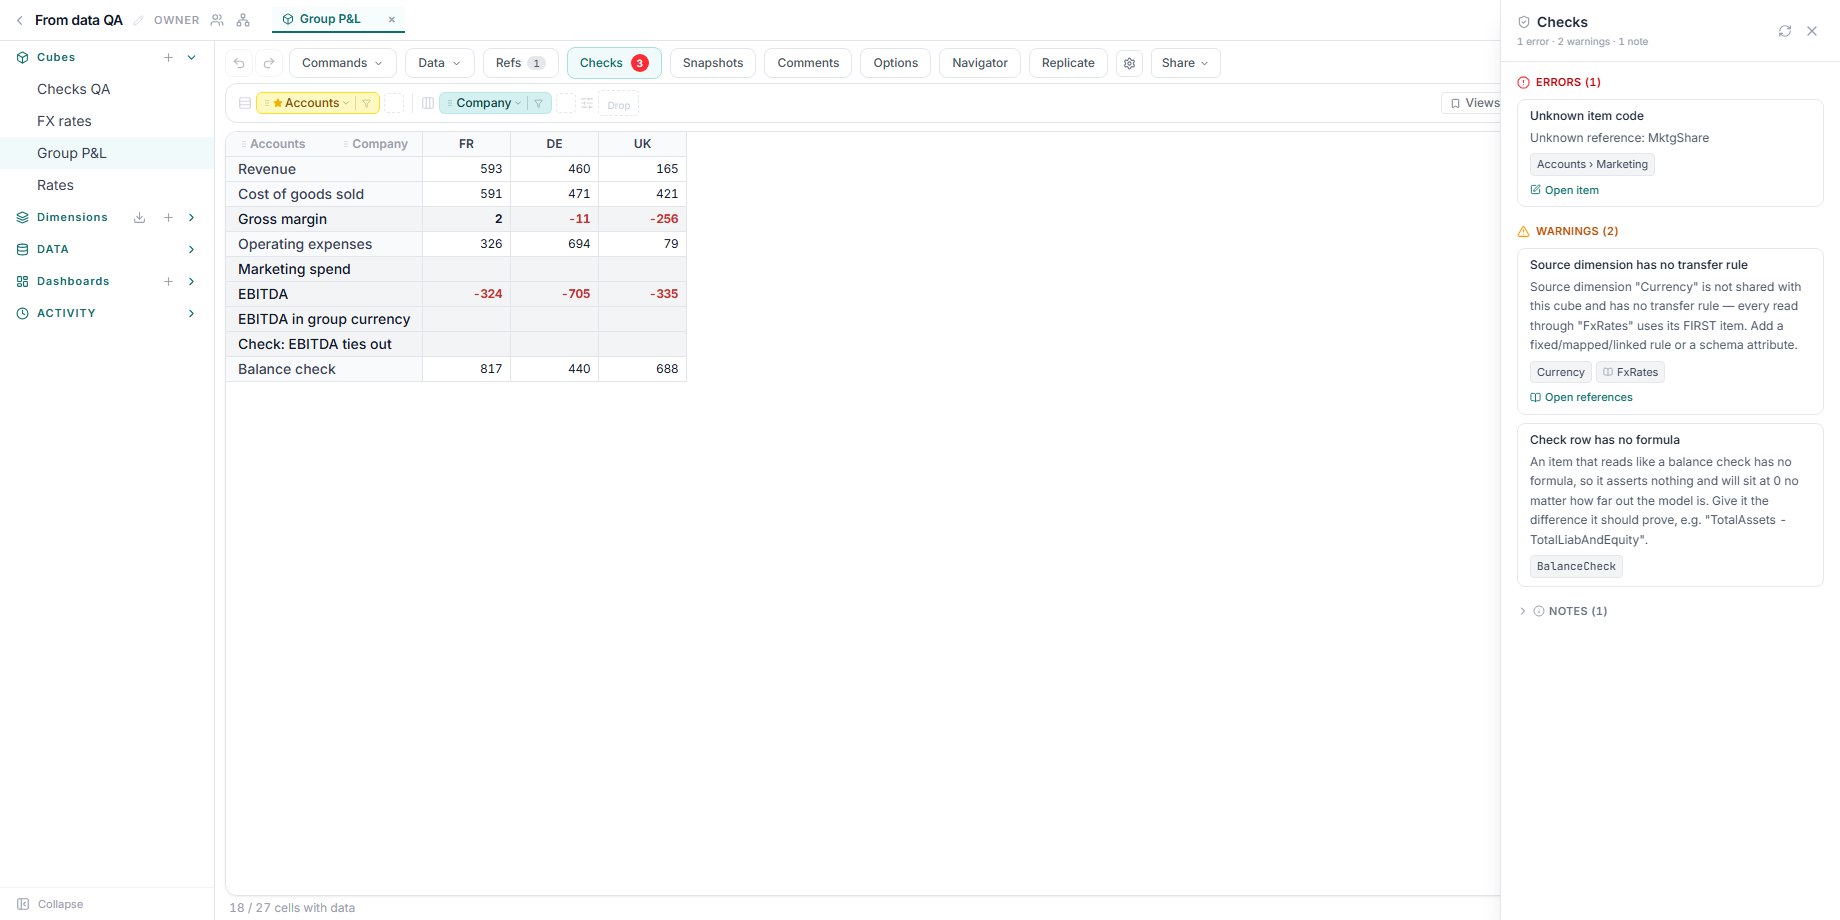Close the Group P&L tab
The width and height of the screenshot is (1840, 920).
point(392,19)
